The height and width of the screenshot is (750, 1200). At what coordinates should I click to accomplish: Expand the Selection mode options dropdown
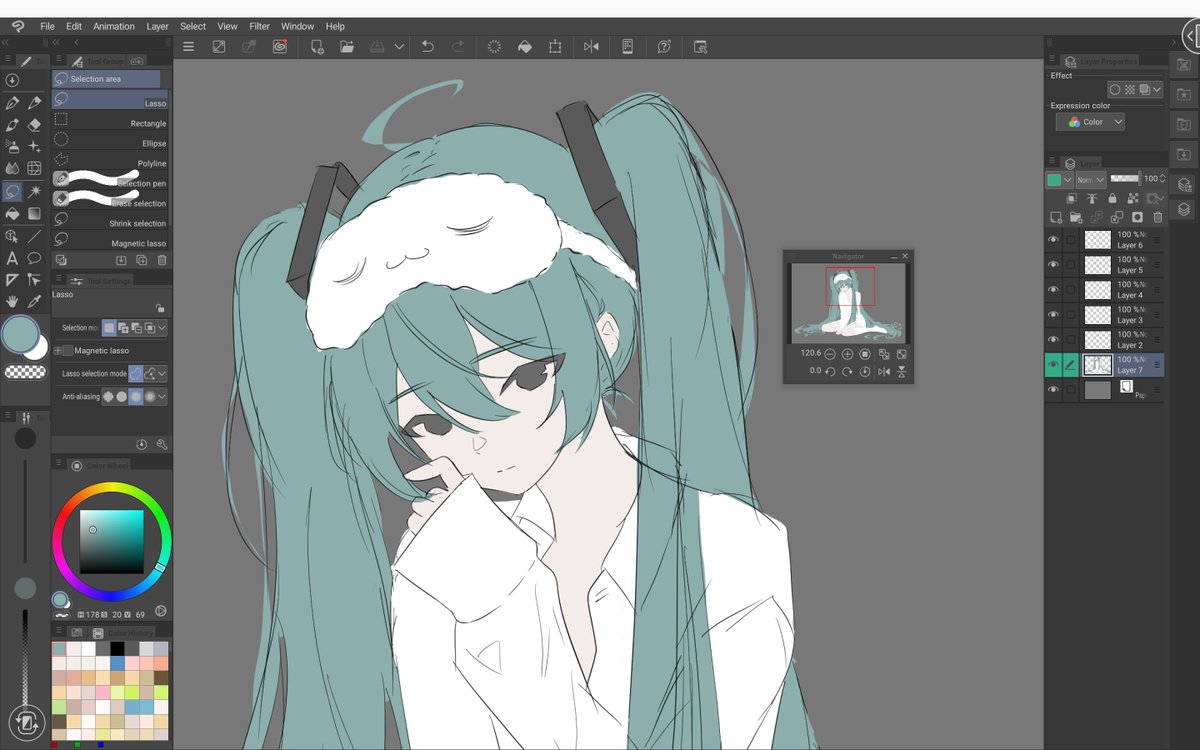point(161,327)
